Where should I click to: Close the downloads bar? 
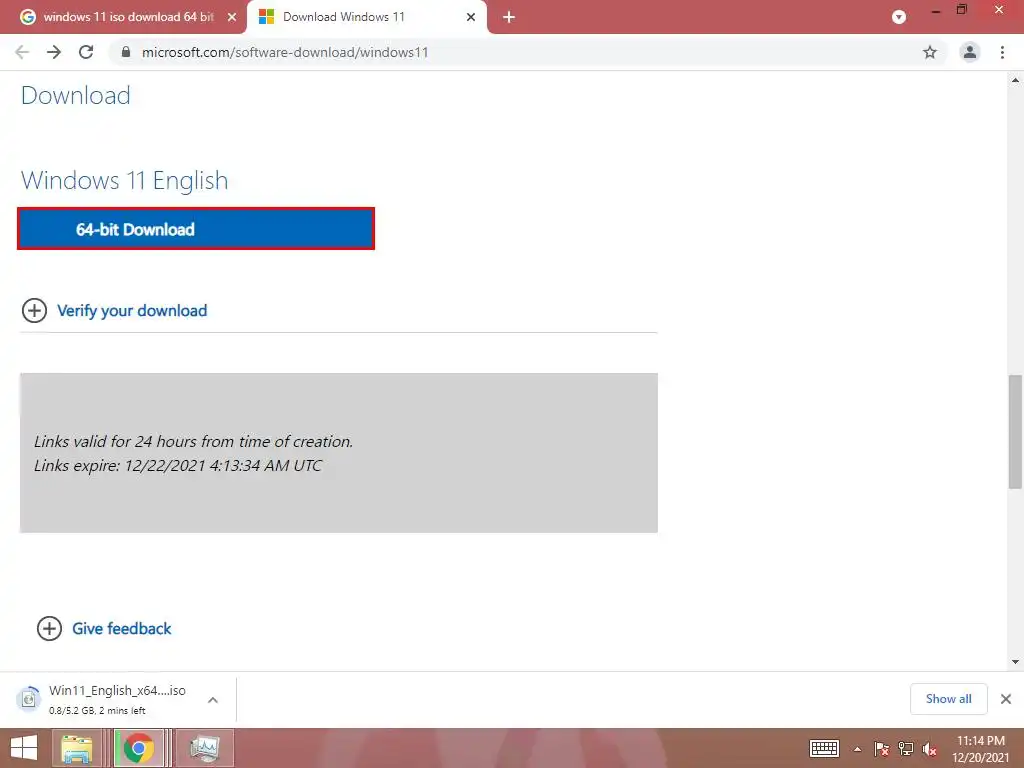pos(1006,699)
